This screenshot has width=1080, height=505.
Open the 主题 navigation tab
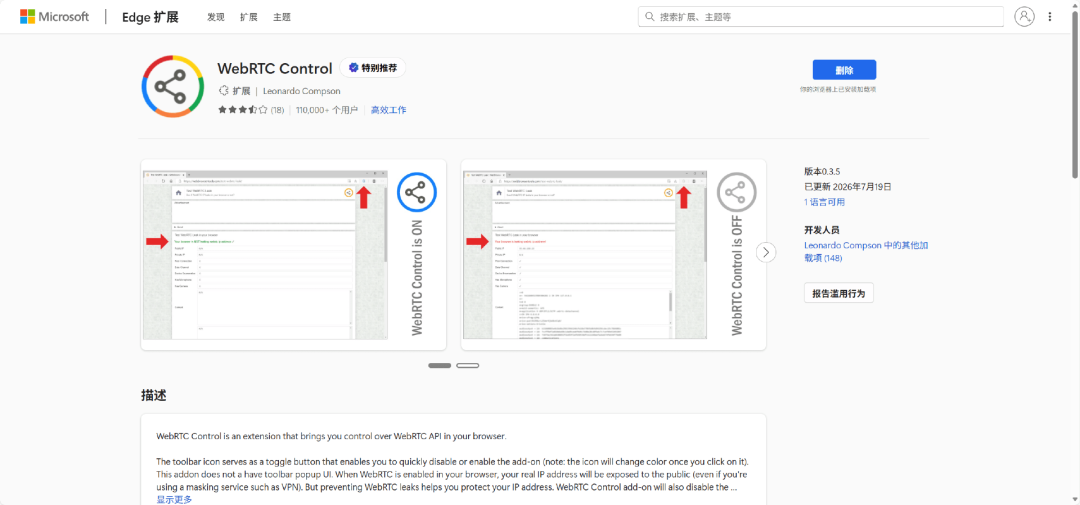(x=281, y=17)
